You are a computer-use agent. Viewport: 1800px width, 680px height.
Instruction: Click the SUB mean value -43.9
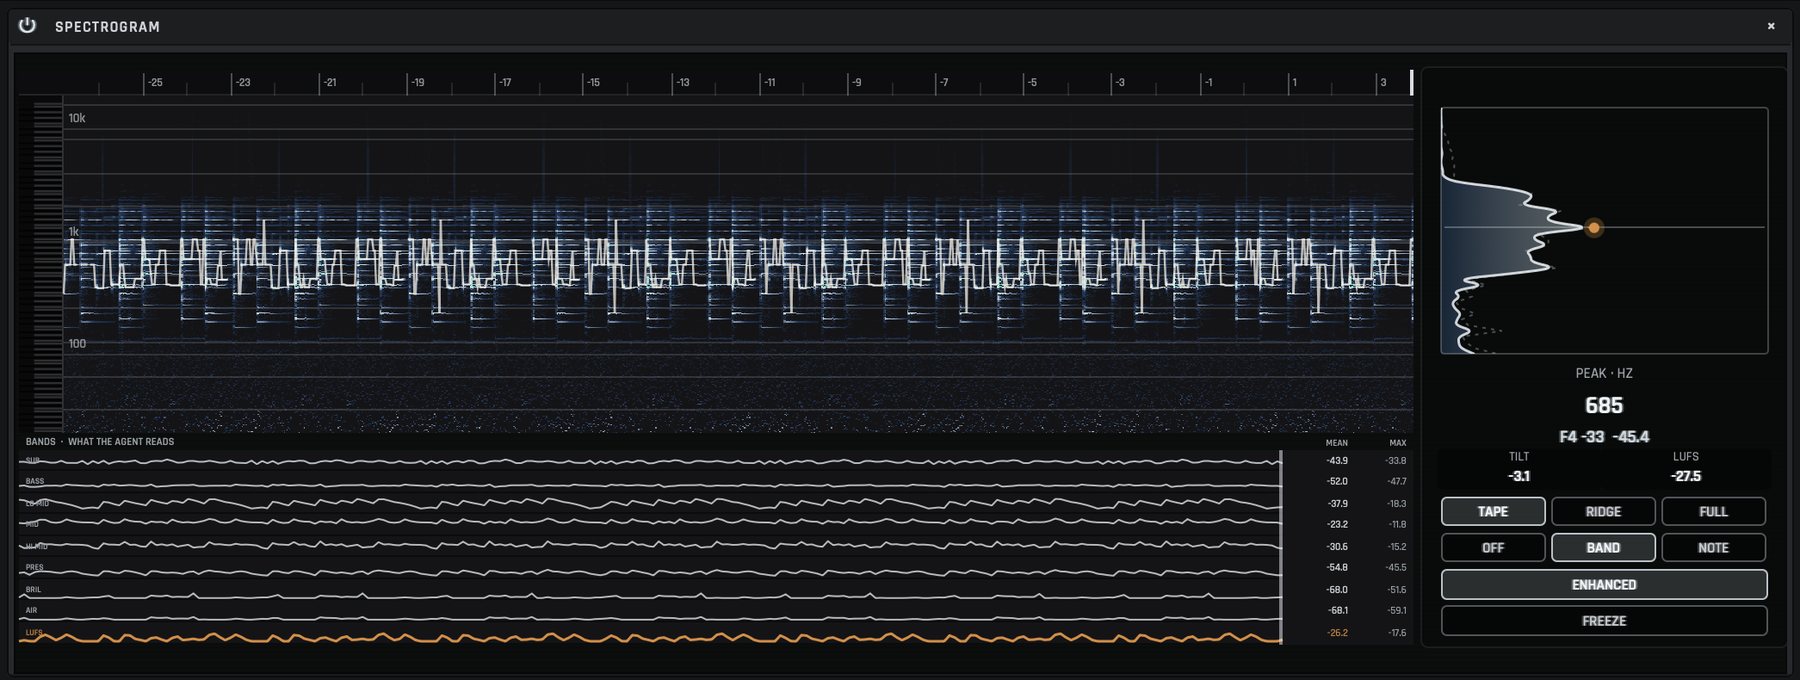coord(1337,461)
